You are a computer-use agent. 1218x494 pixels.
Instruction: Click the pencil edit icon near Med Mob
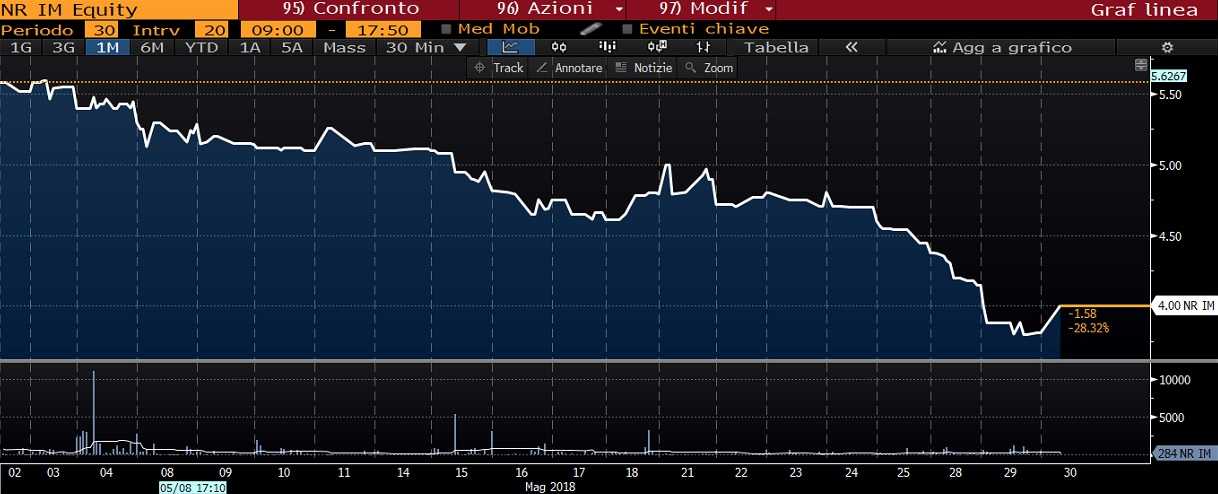point(589,29)
